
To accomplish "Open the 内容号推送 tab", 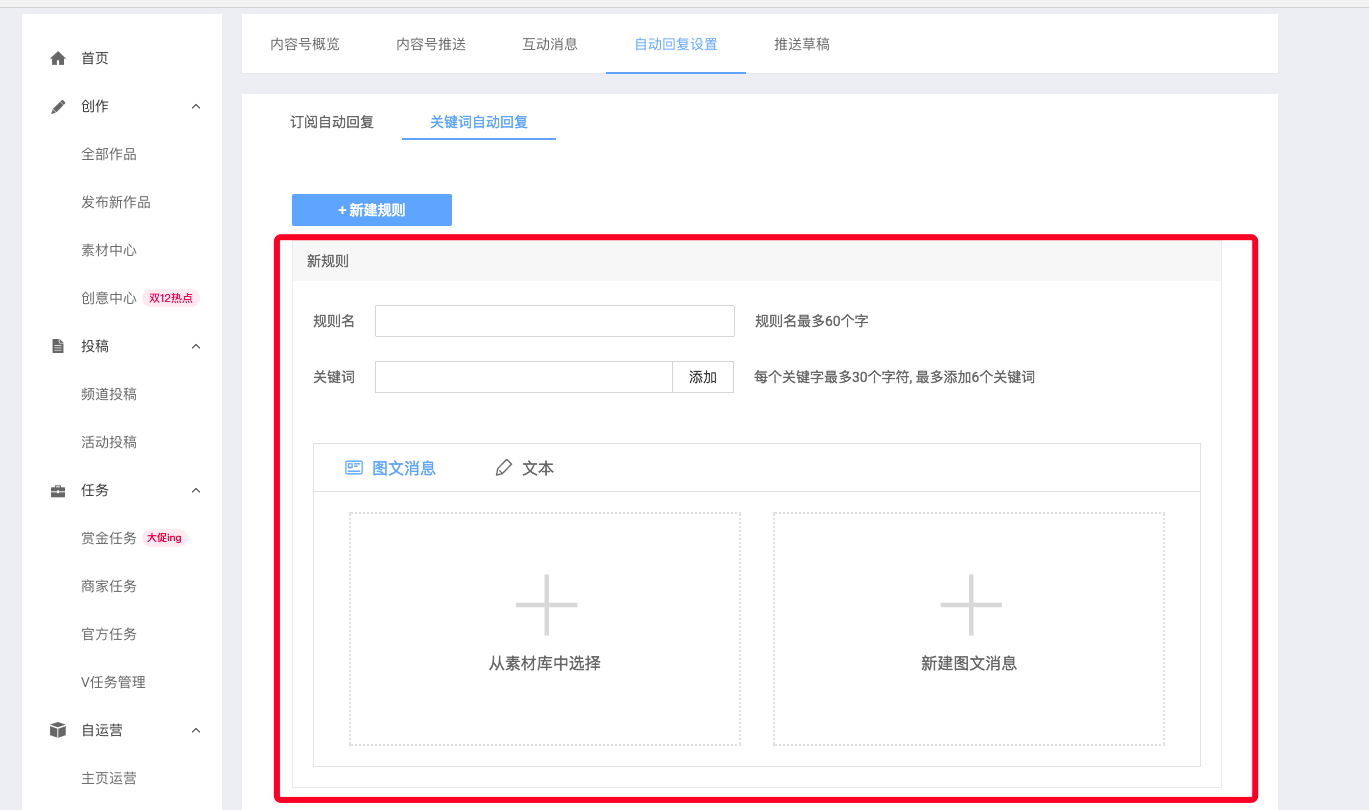I will coord(431,44).
